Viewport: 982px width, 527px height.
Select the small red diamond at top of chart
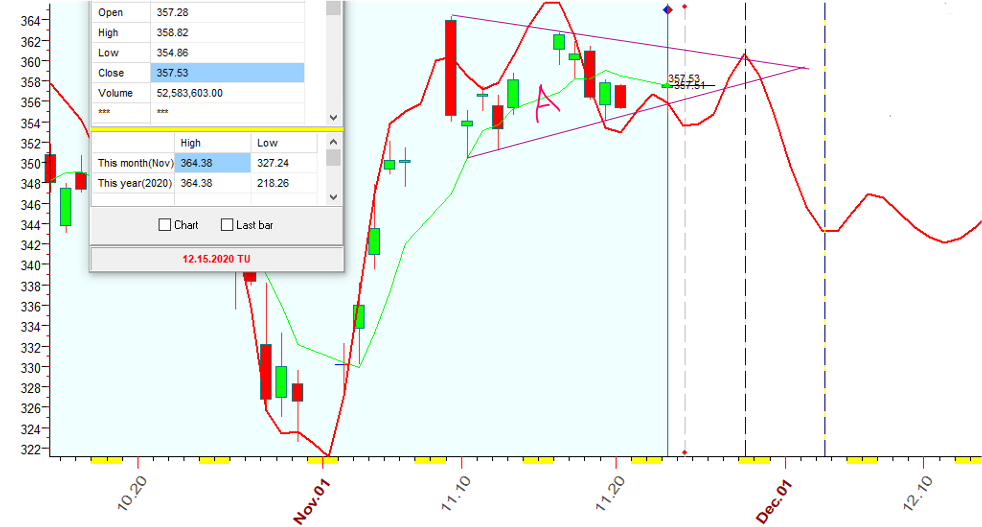pos(684,7)
